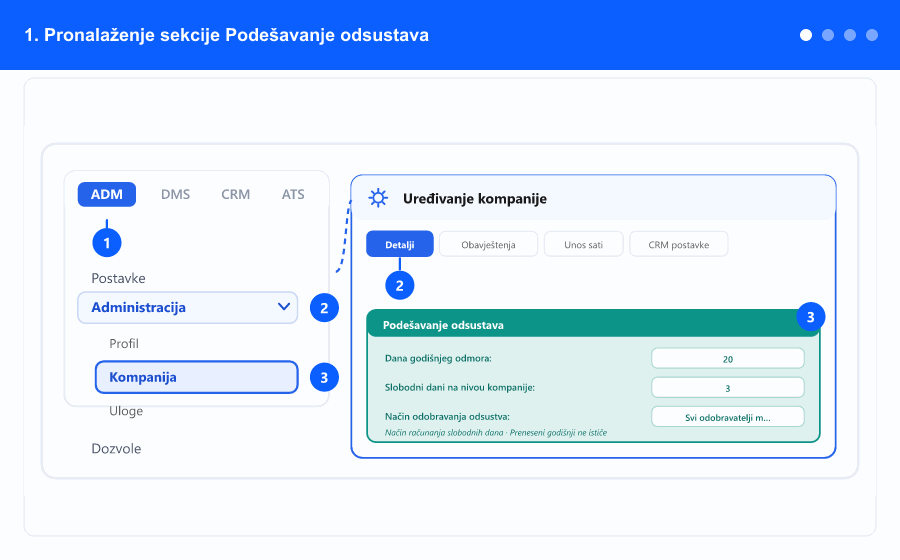Select the Detalji tab
This screenshot has height=560, width=900.
tap(399, 244)
